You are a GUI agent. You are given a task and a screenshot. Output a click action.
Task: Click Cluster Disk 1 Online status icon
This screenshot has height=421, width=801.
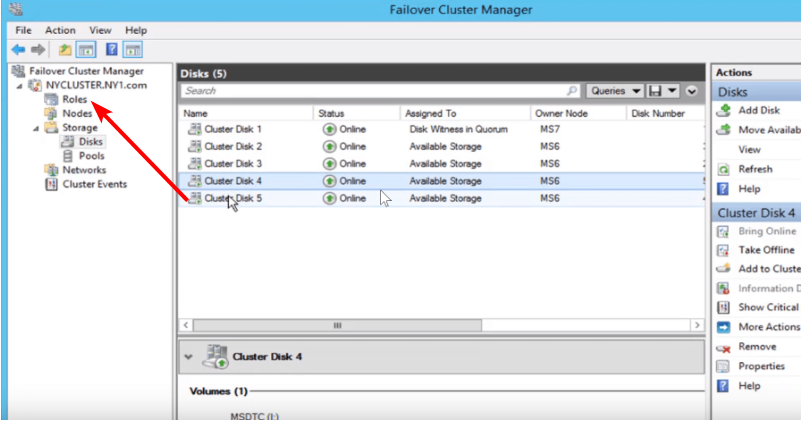329,129
